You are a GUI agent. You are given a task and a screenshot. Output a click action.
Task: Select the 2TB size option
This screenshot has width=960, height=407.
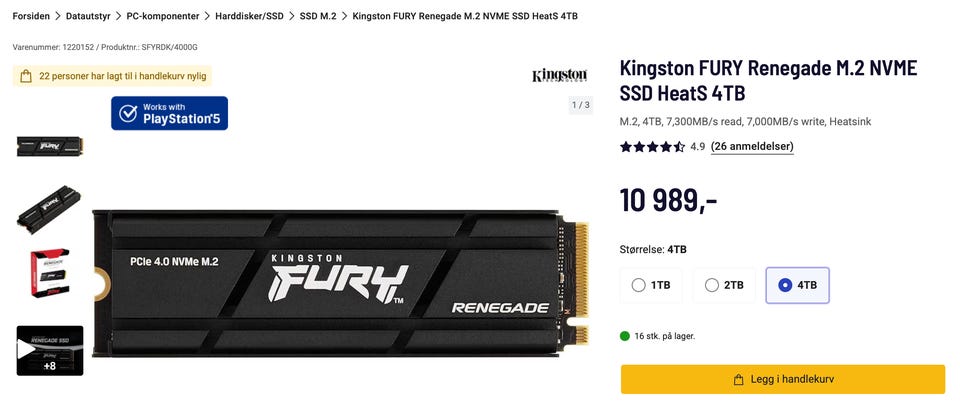pos(724,285)
